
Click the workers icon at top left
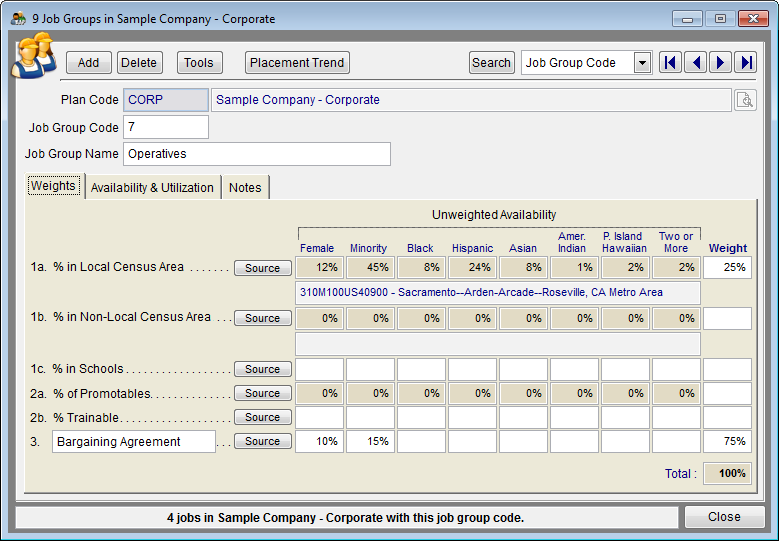tap(34, 56)
